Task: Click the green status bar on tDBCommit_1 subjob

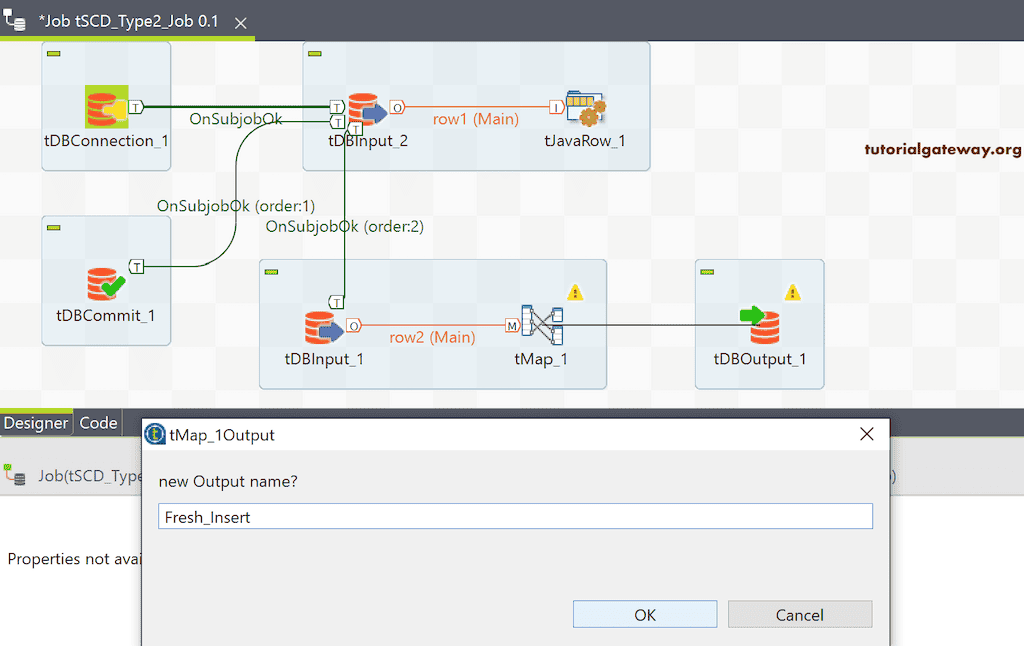Action: tap(52, 229)
